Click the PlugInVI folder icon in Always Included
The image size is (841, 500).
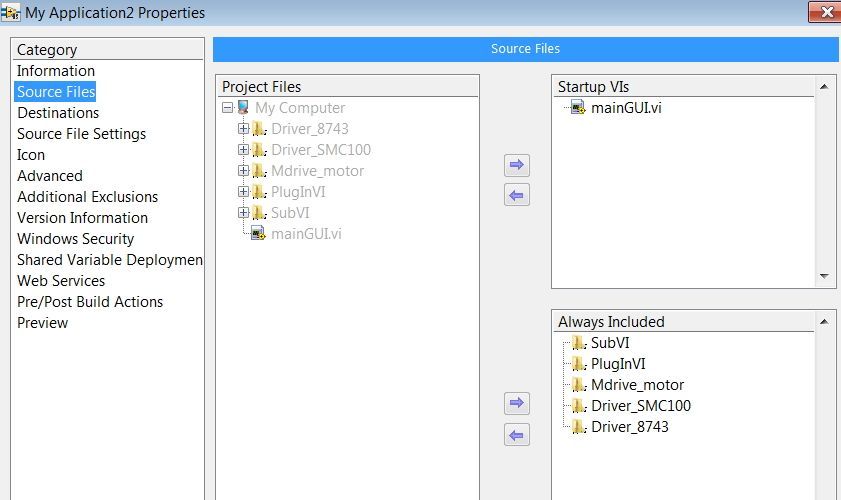(x=579, y=364)
